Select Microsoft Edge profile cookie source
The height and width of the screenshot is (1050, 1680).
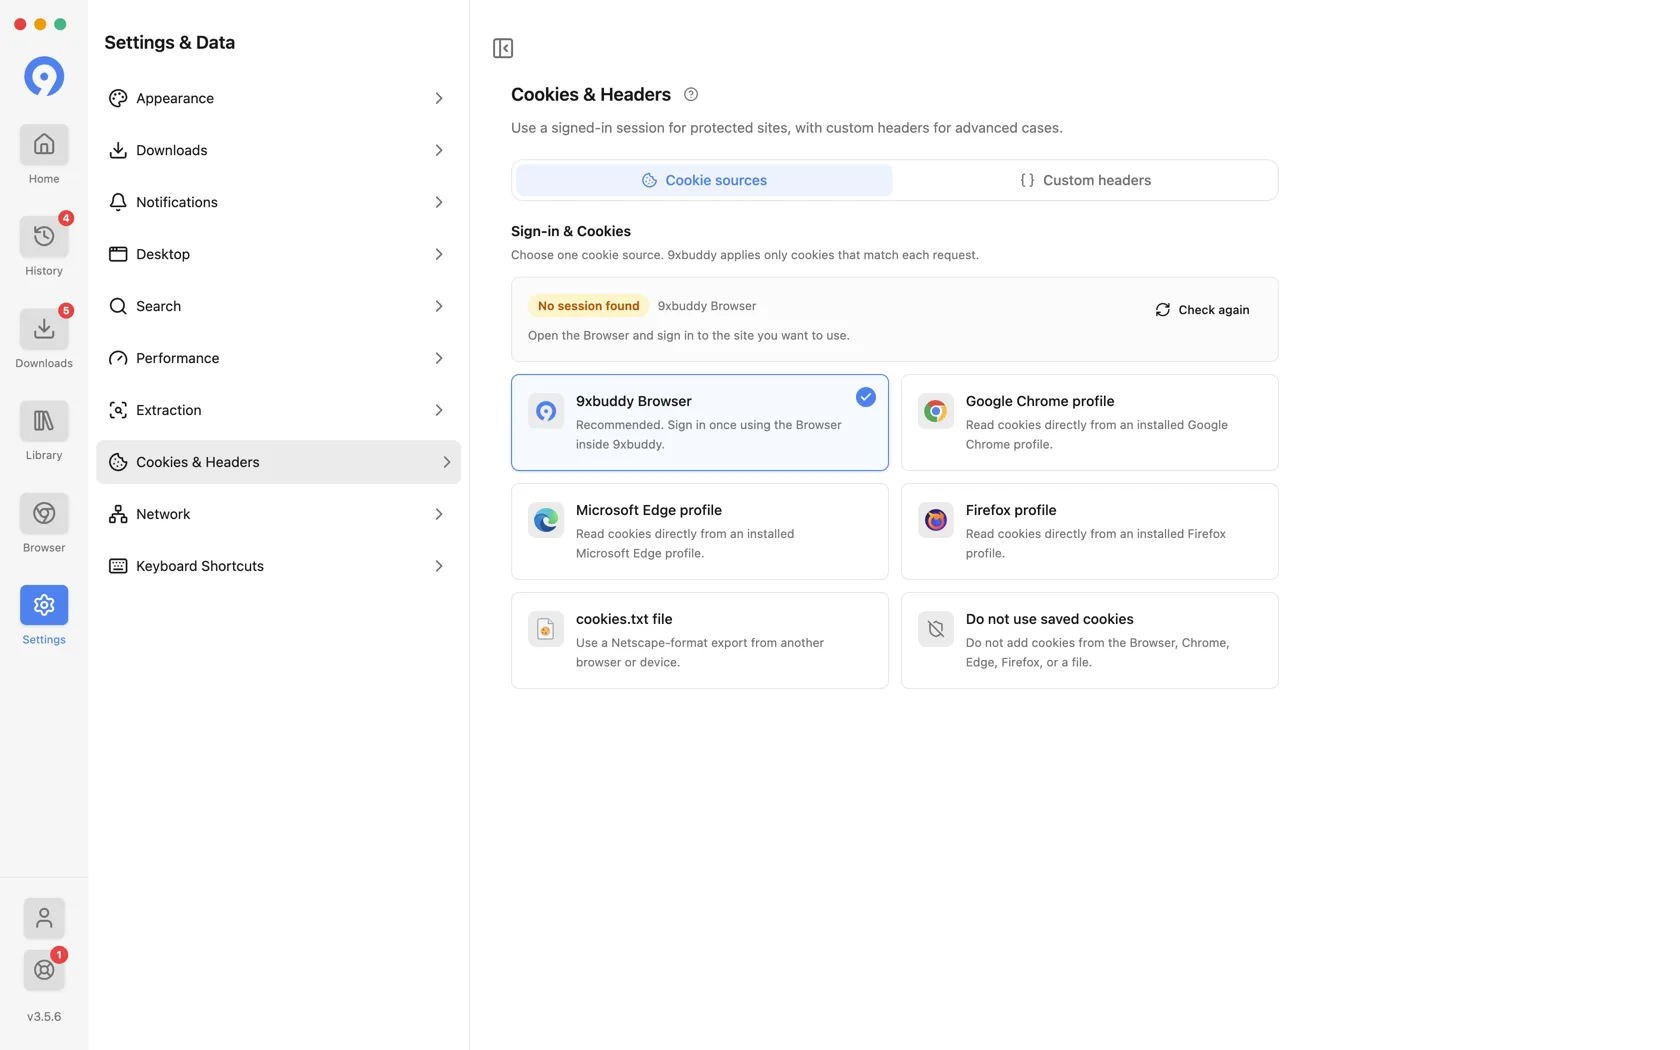(x=699, y=531)
